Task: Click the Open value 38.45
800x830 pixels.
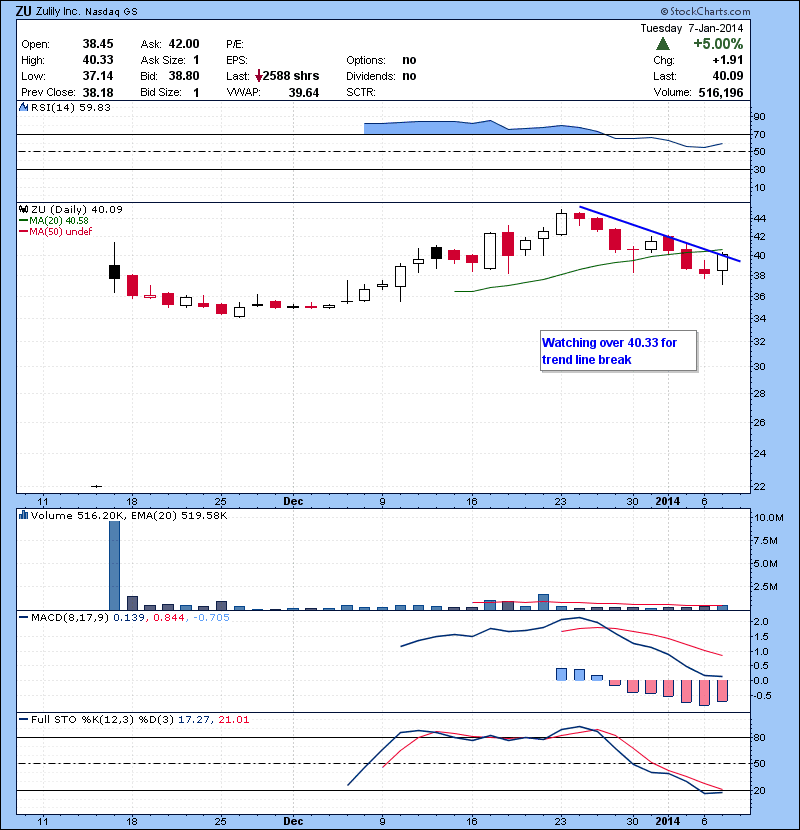Action: pos(98,44)
